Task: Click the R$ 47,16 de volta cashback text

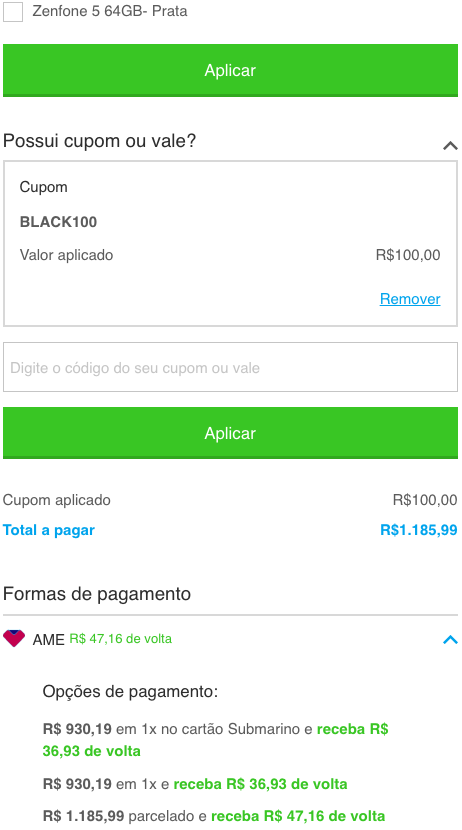Action: [x=121, y=639]
